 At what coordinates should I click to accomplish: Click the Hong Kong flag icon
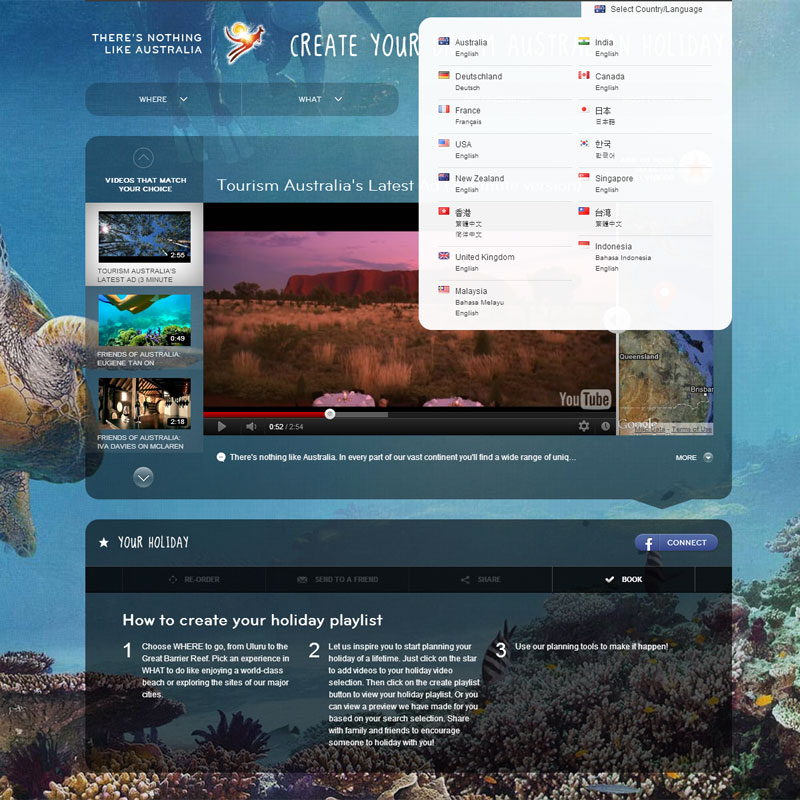pyautogui.click(x=444, y=211)
